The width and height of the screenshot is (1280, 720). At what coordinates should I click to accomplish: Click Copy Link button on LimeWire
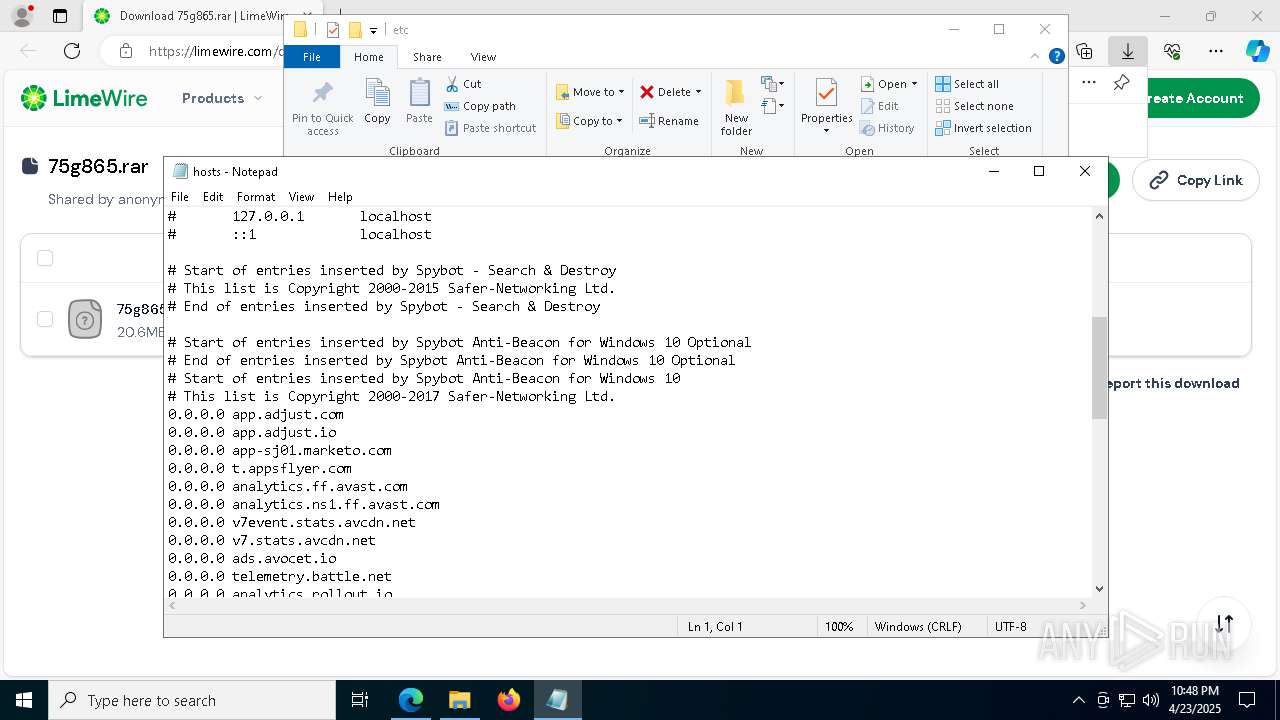click(1196, 180)
